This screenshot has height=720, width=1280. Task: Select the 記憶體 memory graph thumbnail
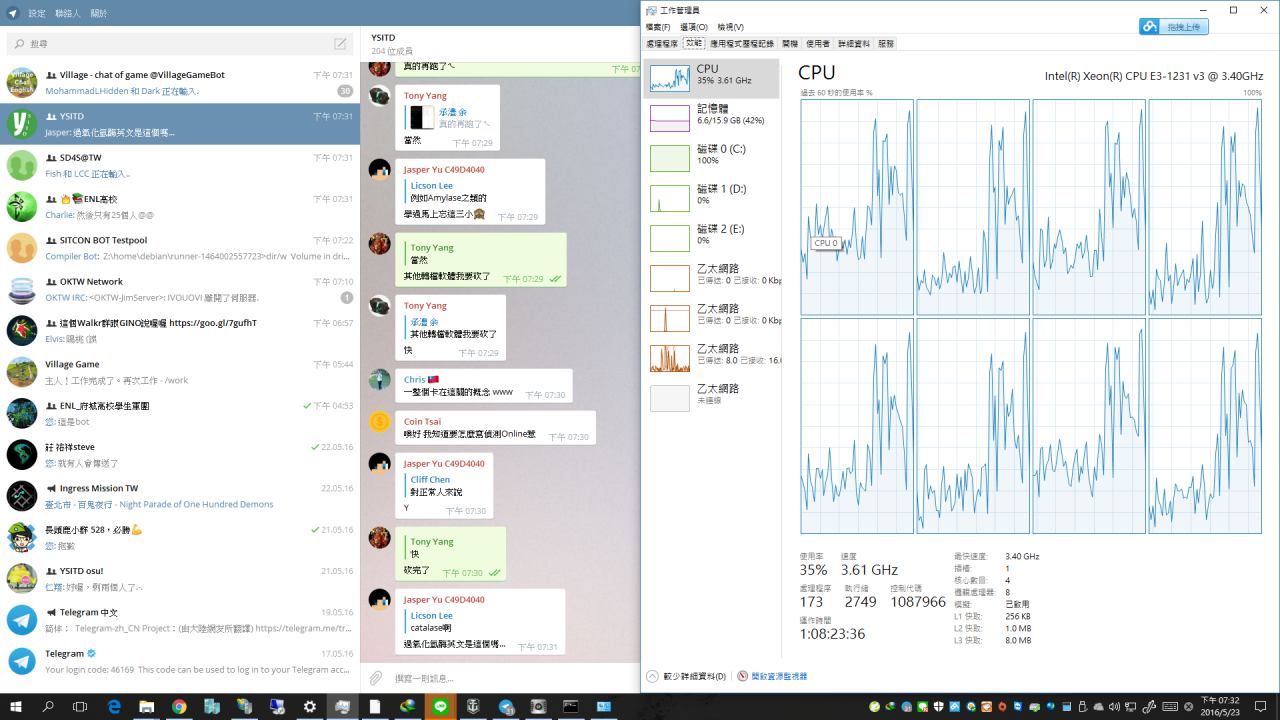click(x=670, y=118)
